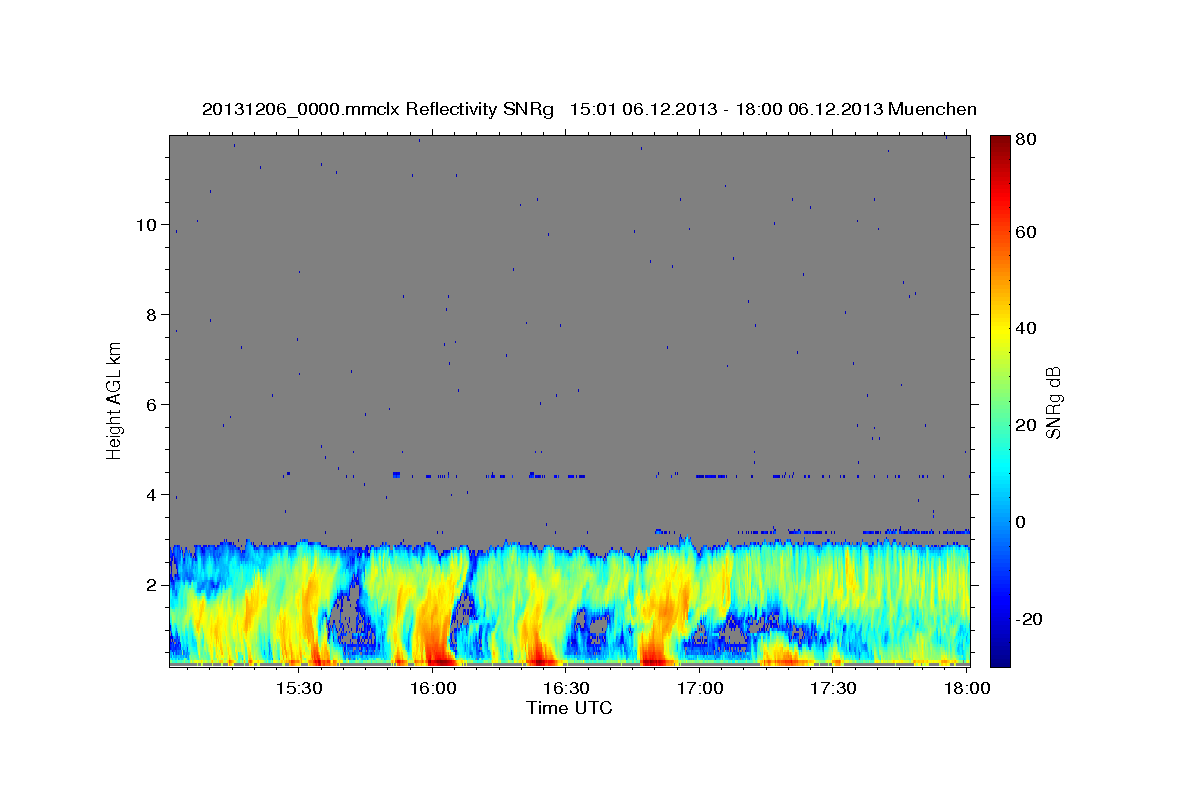Click the height tick label 6
Screen dimensions: 1200x800
[x=151, y=405]
